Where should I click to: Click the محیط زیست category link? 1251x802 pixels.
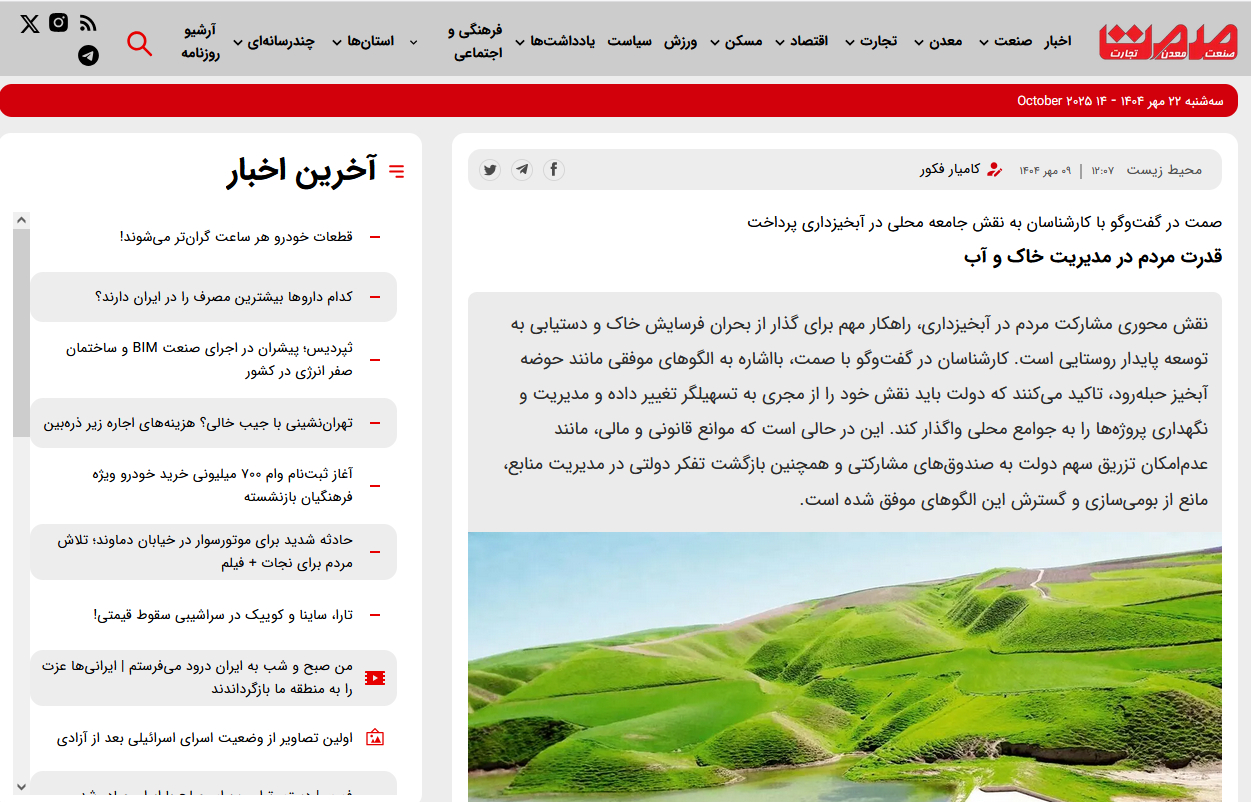[1164, 170]
